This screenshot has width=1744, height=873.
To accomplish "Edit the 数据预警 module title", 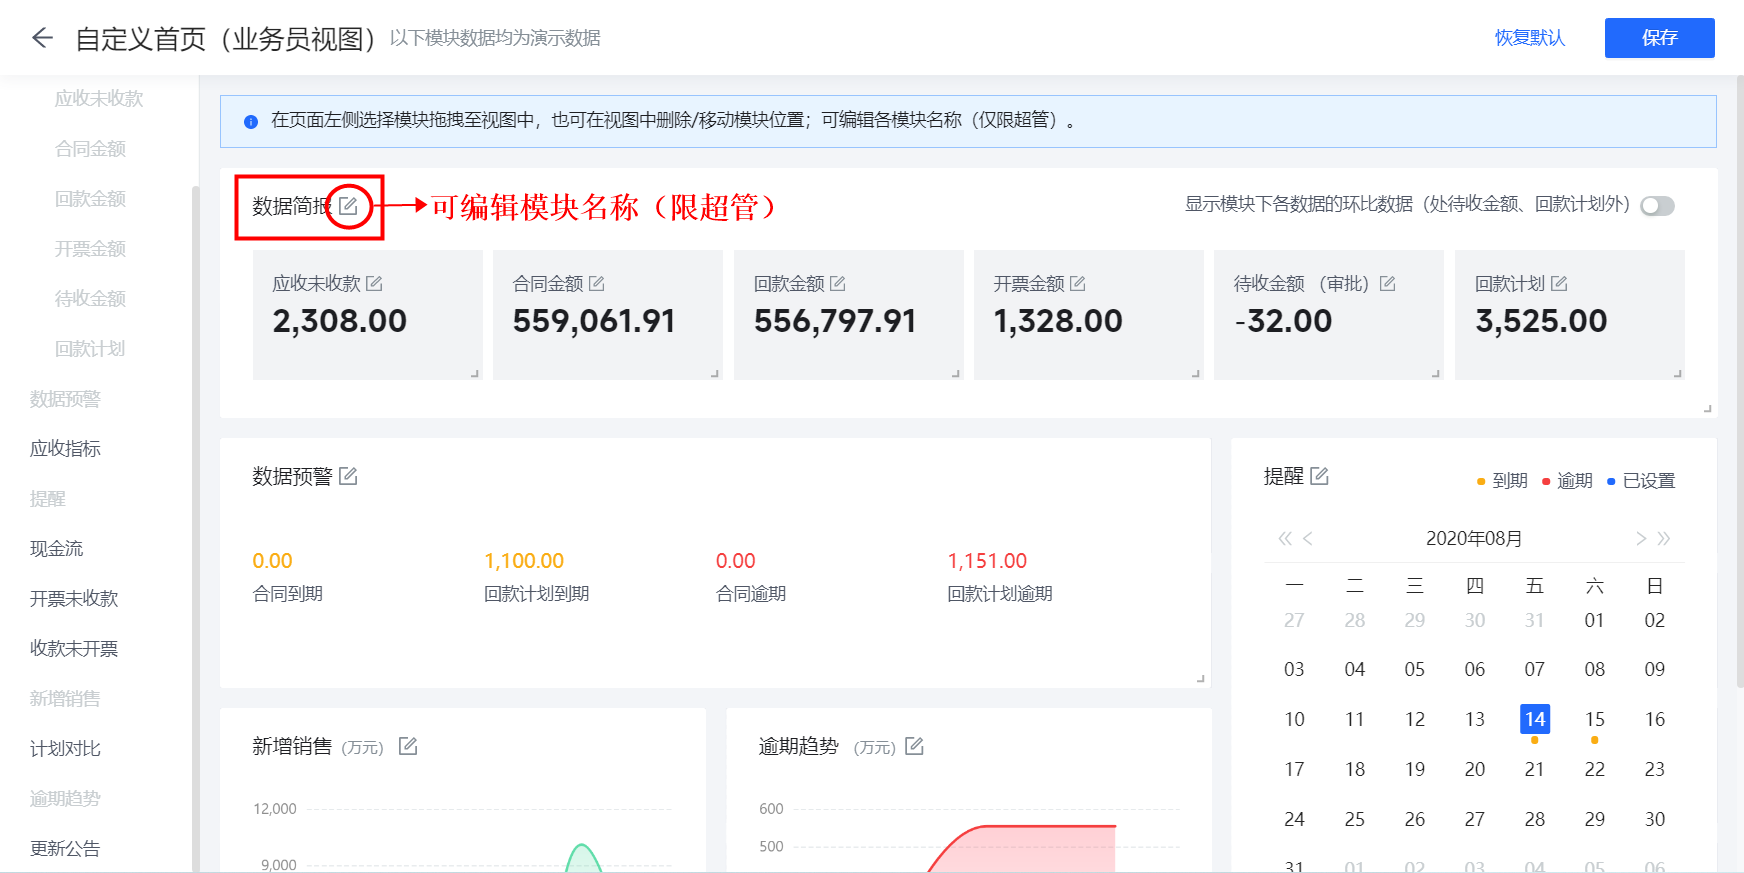I will (348, 476).
